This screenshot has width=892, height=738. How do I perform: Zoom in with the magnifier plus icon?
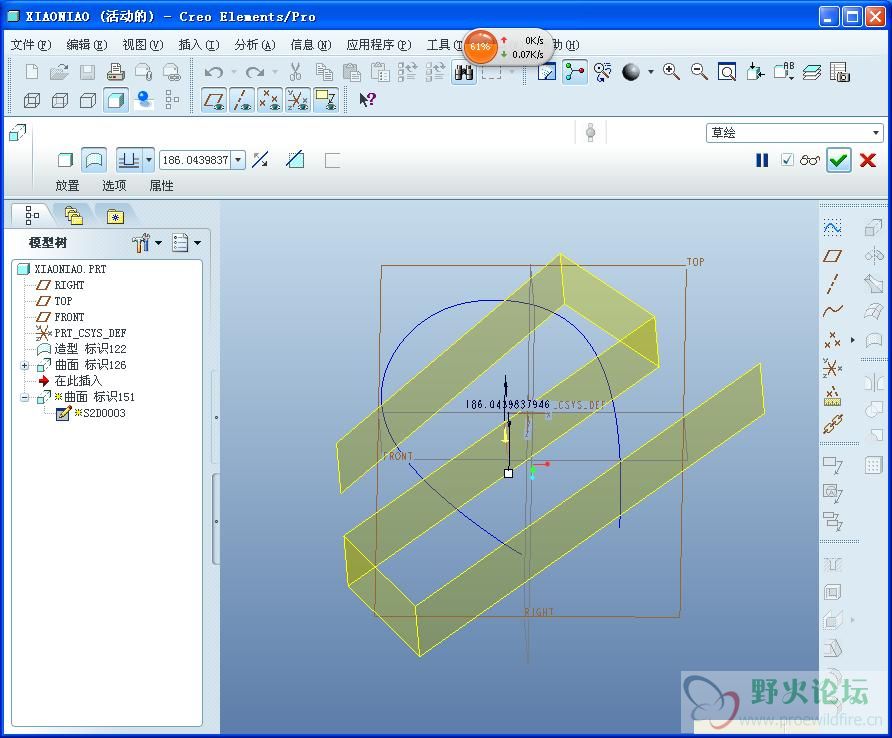point(671,72)
